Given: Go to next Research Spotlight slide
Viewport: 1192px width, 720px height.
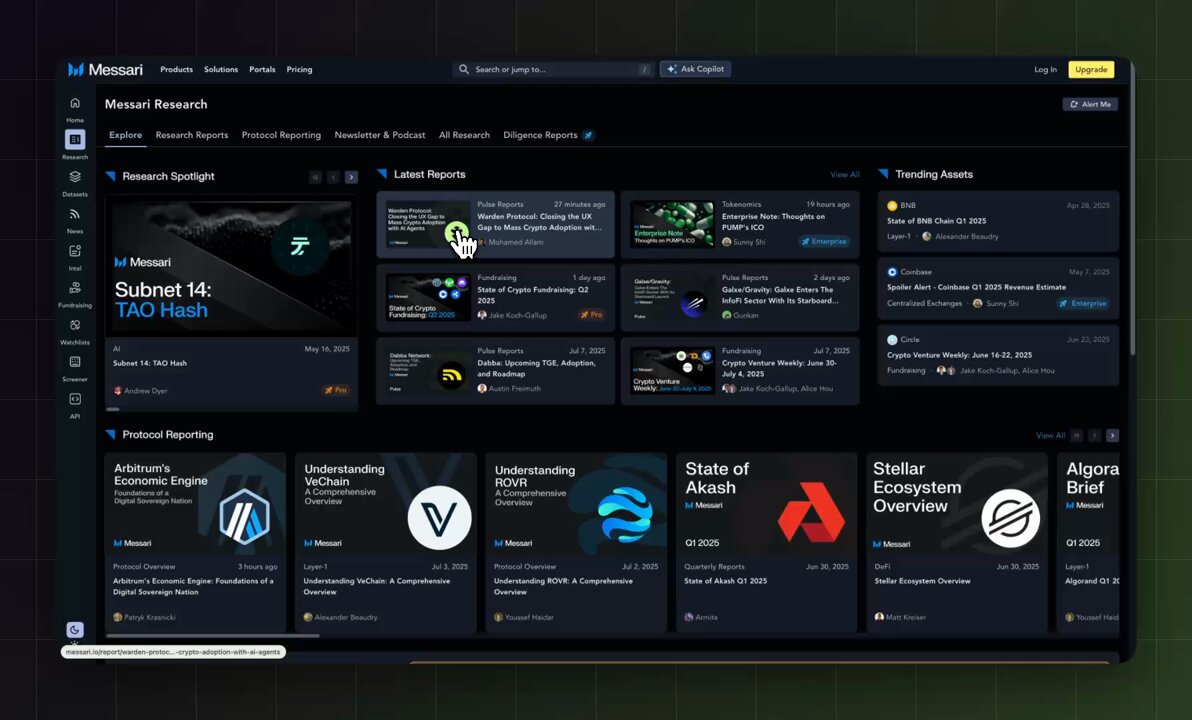Looking at the screenshot, I should click(x=351, y=177).
